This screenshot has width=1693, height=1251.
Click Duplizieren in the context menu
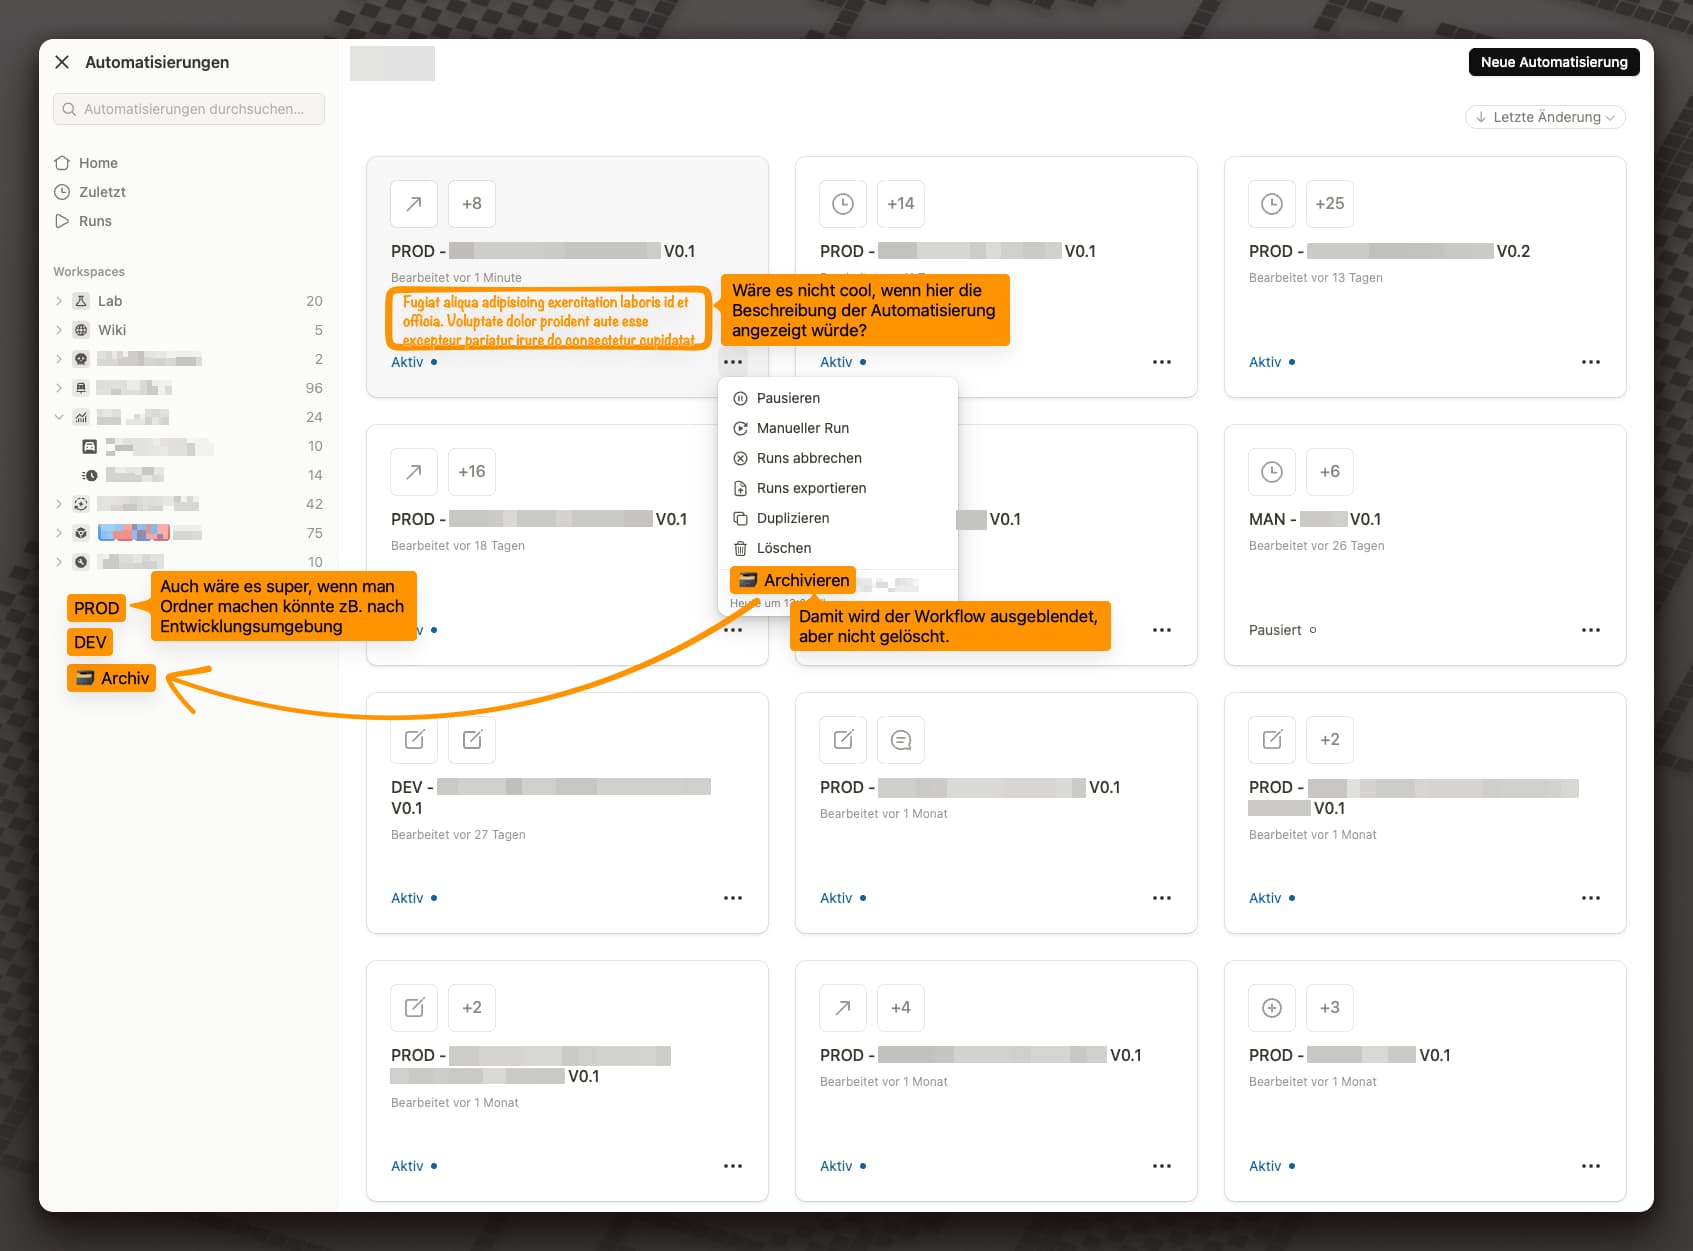click(x=792, y=518)
